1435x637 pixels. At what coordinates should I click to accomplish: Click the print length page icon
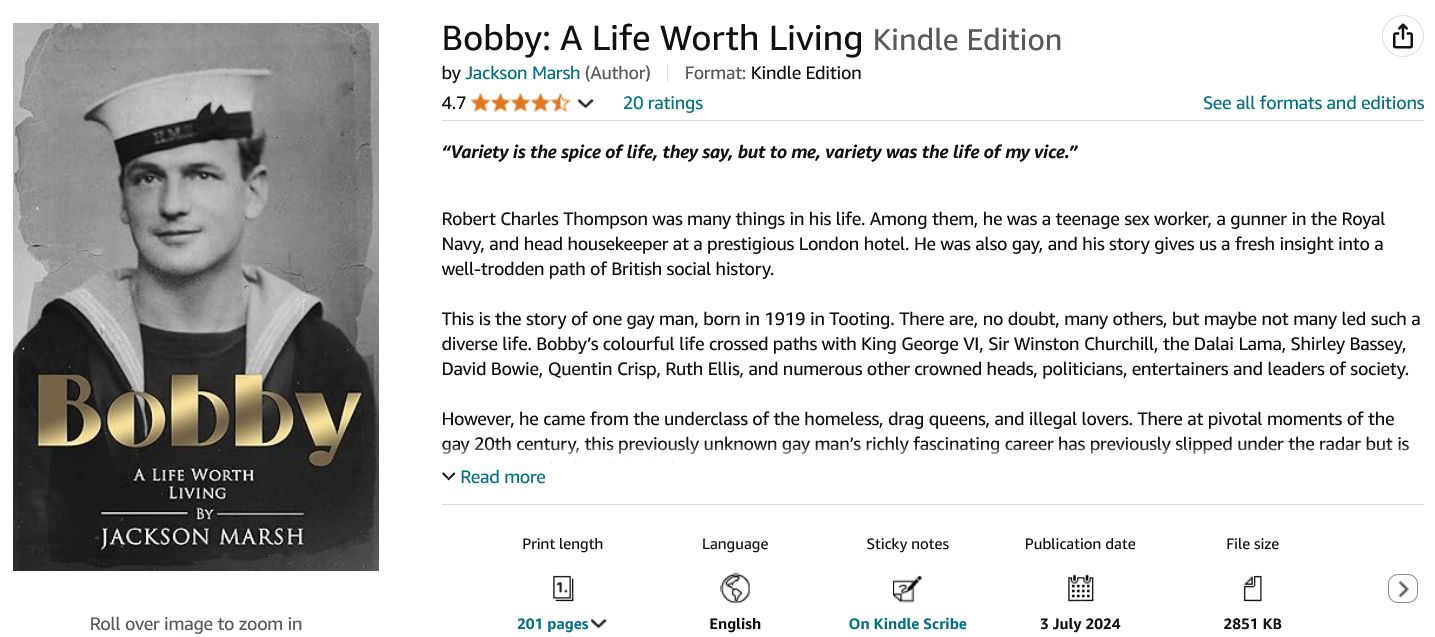point(563,588)
